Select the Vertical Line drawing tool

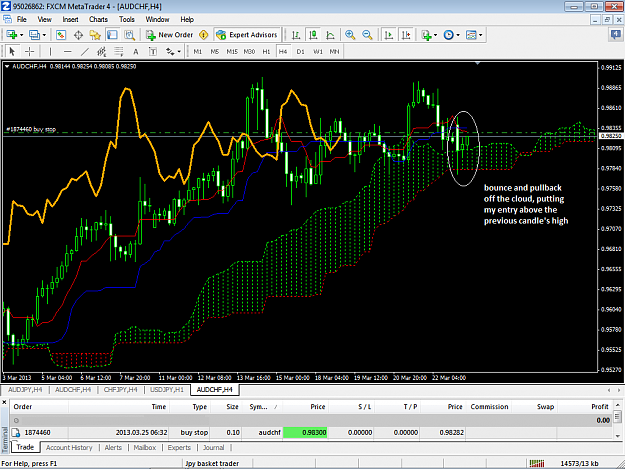pyautogui.click(x=50, y=51)
